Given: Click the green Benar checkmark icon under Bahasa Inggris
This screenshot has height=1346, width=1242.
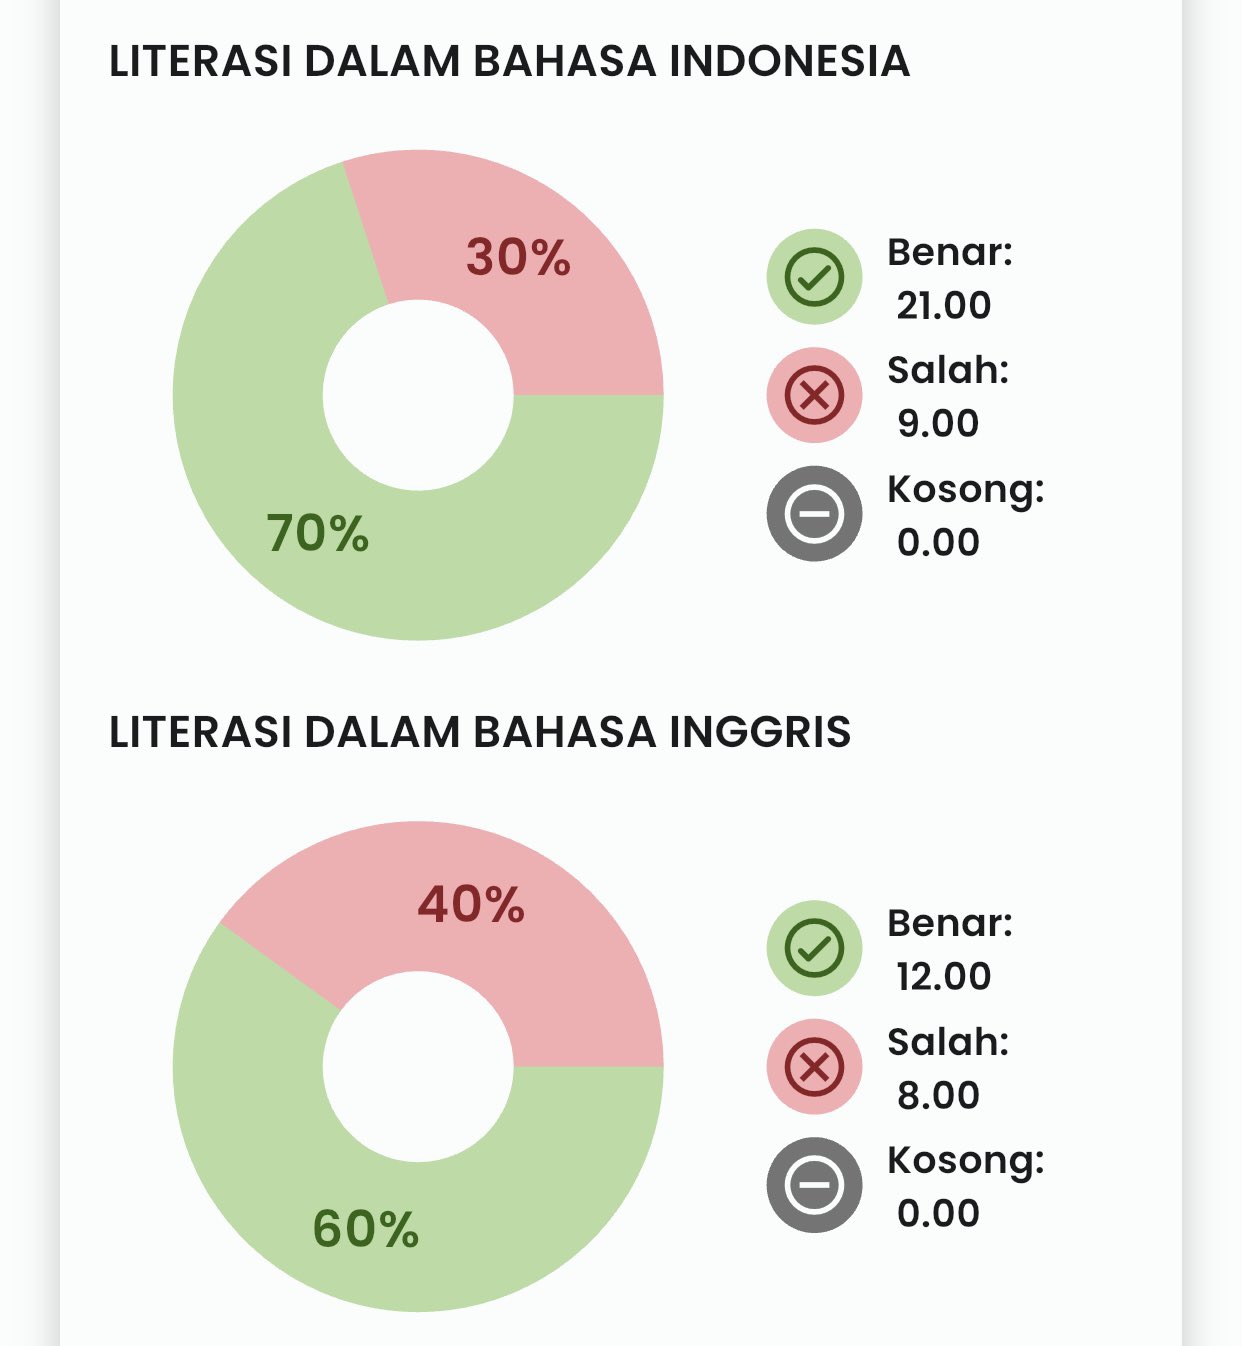Looking at the screenshot, I should [x=814, y=948].
